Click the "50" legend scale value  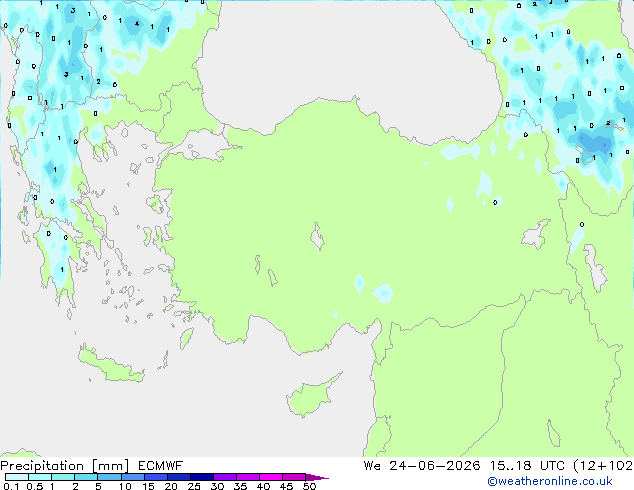(x=309, y=486)
